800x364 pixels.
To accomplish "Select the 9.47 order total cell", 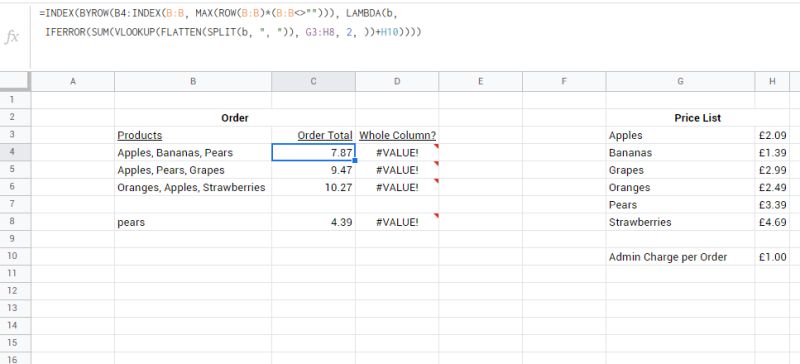I will click(313, 169).
